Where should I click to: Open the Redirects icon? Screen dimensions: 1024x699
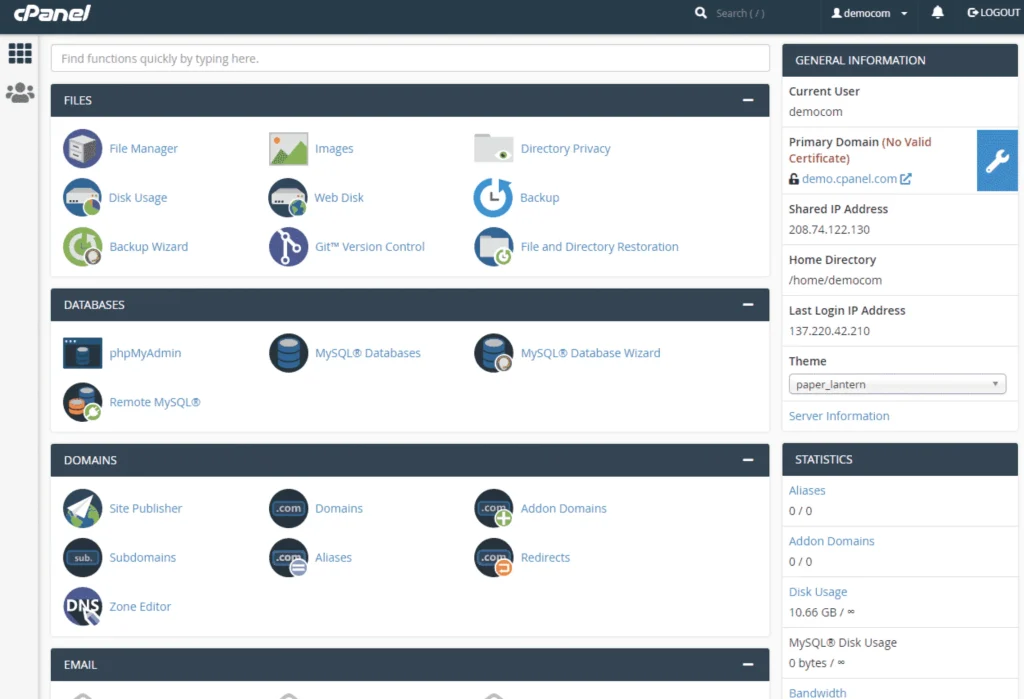493,557
